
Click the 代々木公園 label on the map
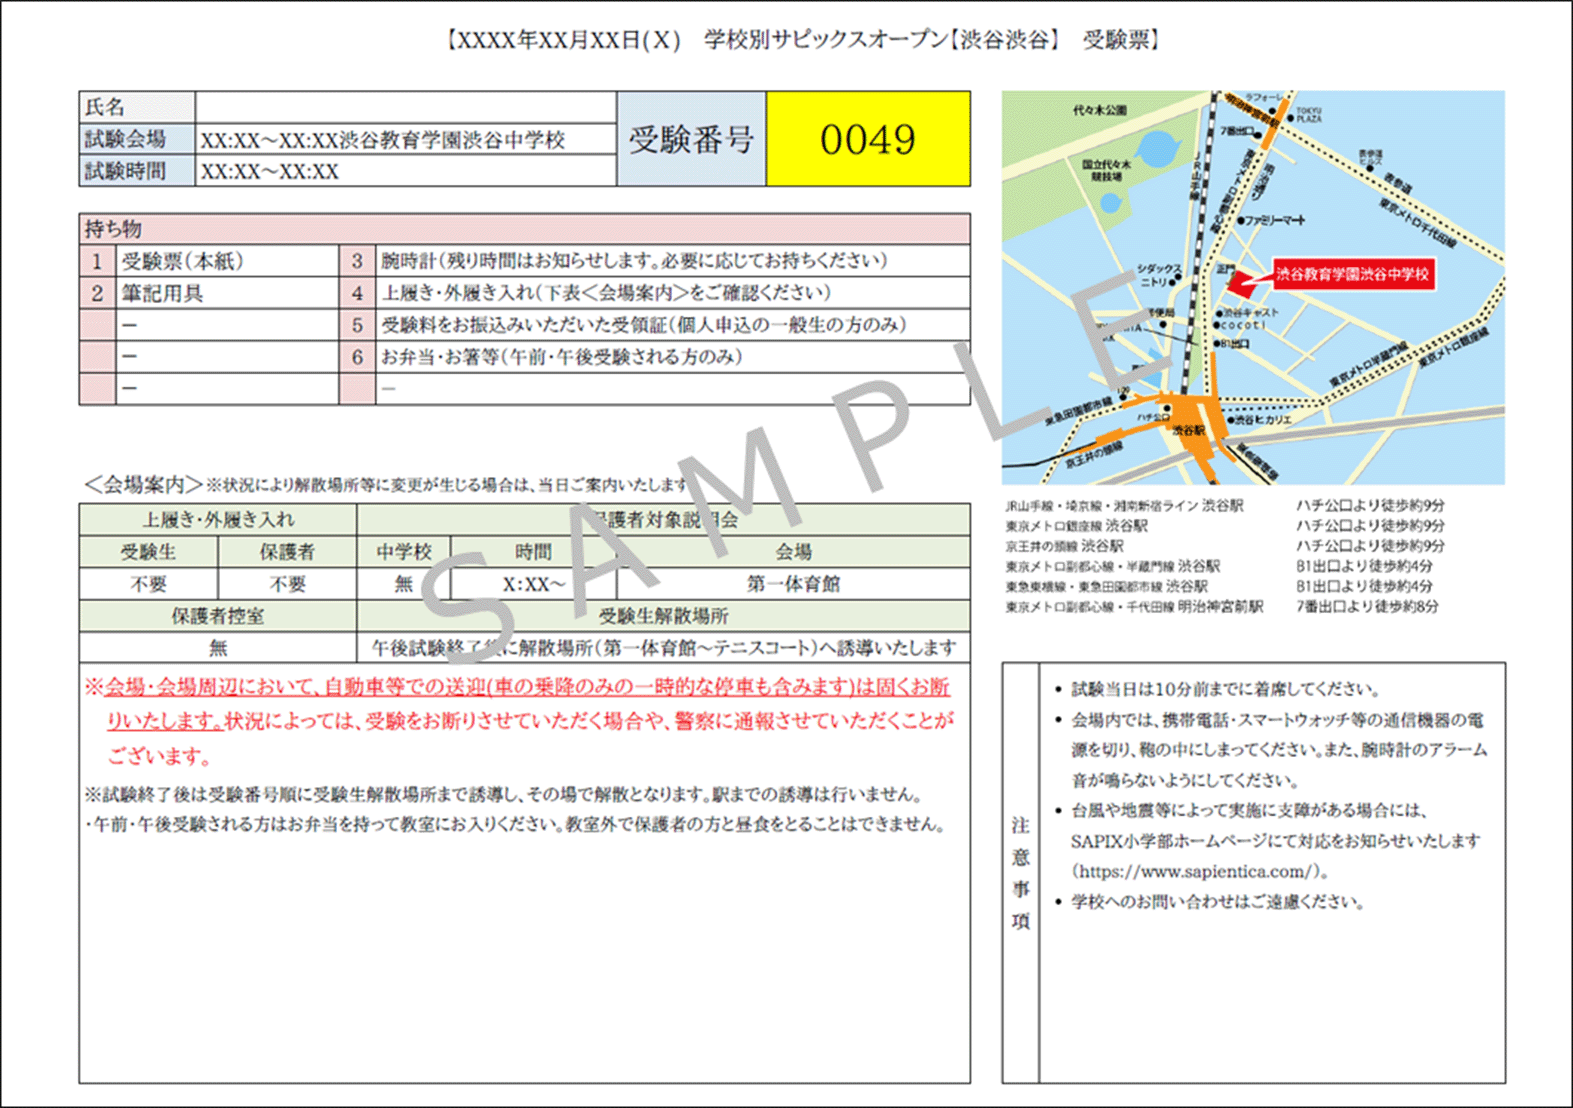[x=1099, y=110]
